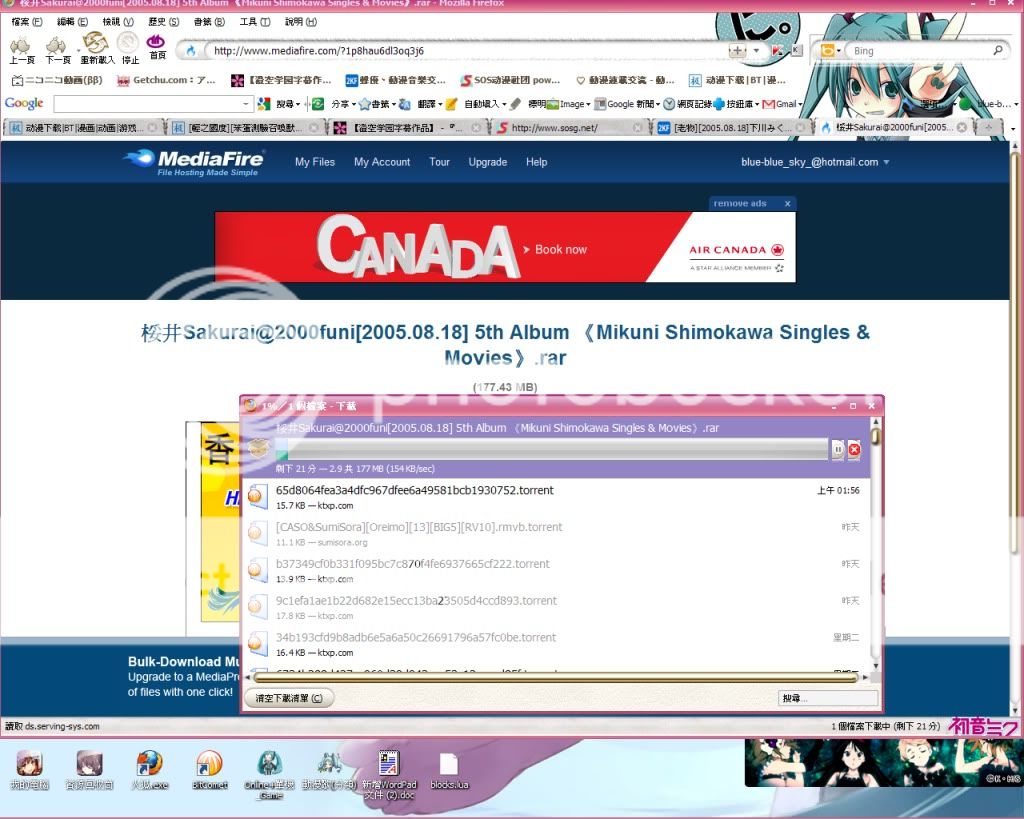Open the BitComet desktop shortcut

(209, 765)
